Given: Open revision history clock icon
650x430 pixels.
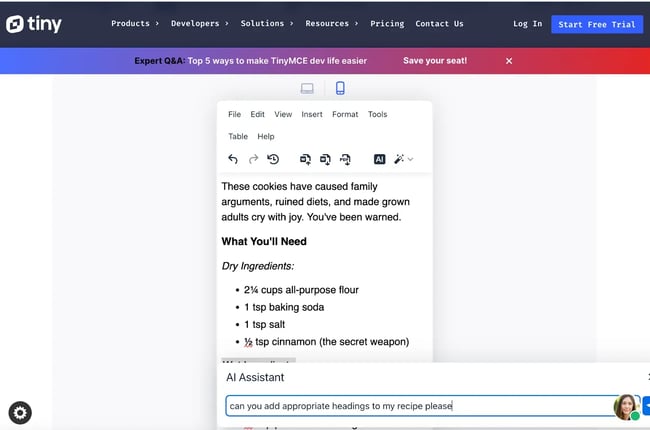Looking at the screenshot, I should click(273, 159).
